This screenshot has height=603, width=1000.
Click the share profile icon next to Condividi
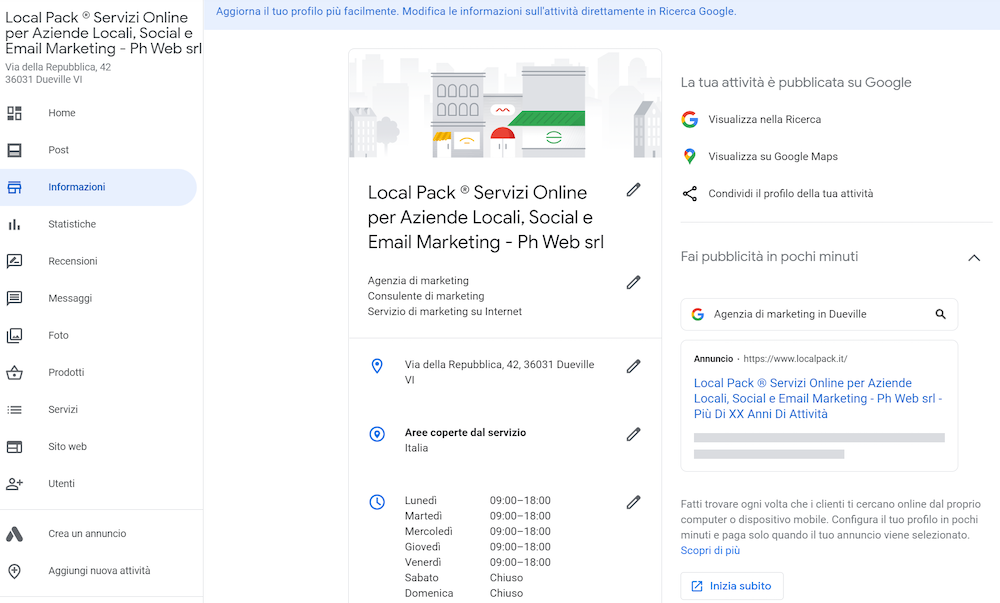(x=689, y=193)
